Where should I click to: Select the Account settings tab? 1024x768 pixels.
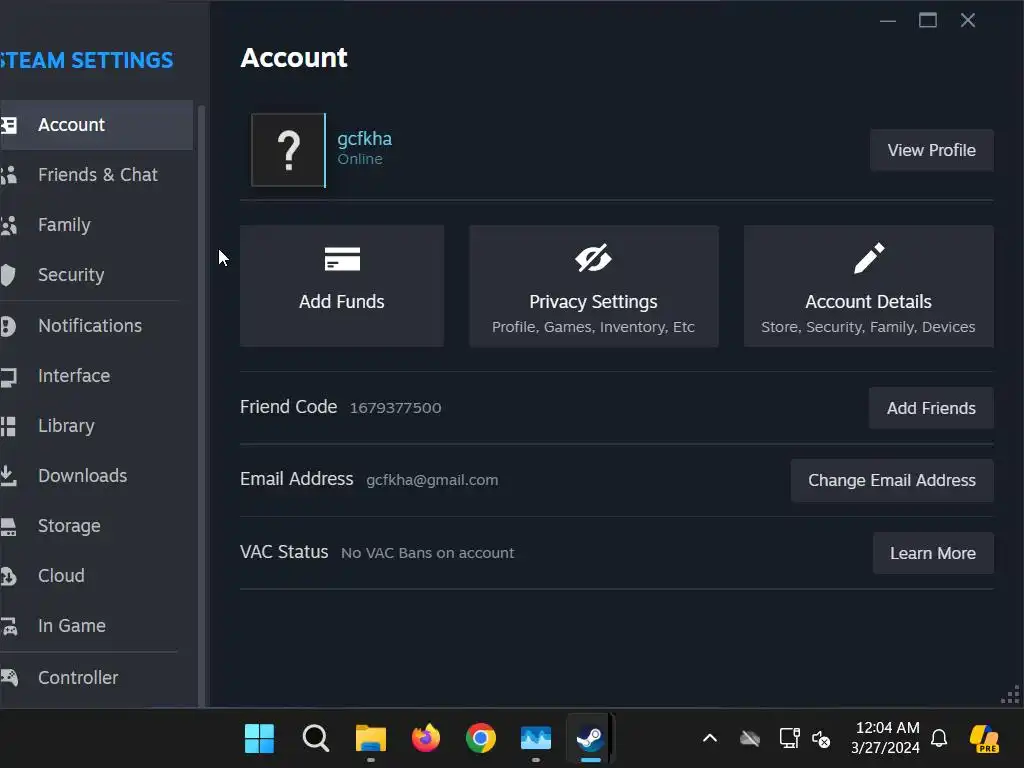97,125
